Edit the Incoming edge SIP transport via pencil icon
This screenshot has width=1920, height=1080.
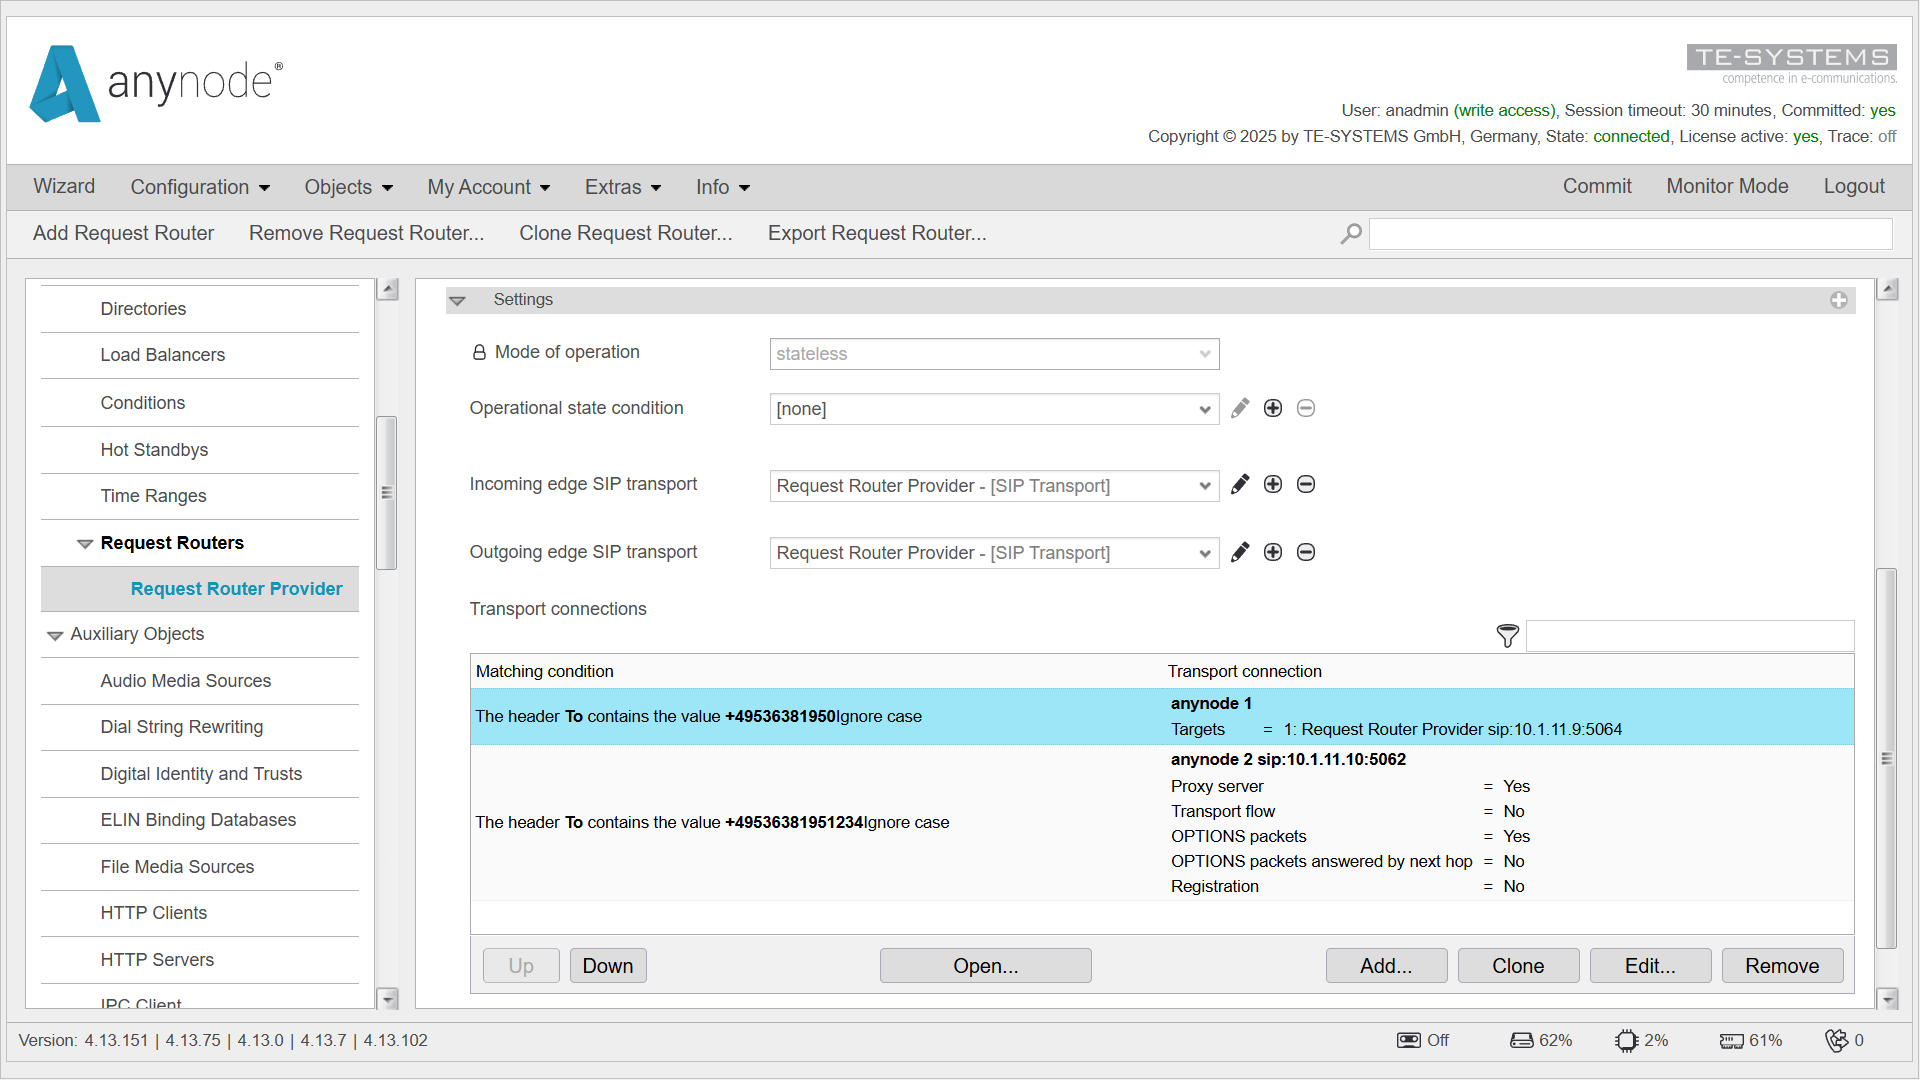(x=1240, y=484)
